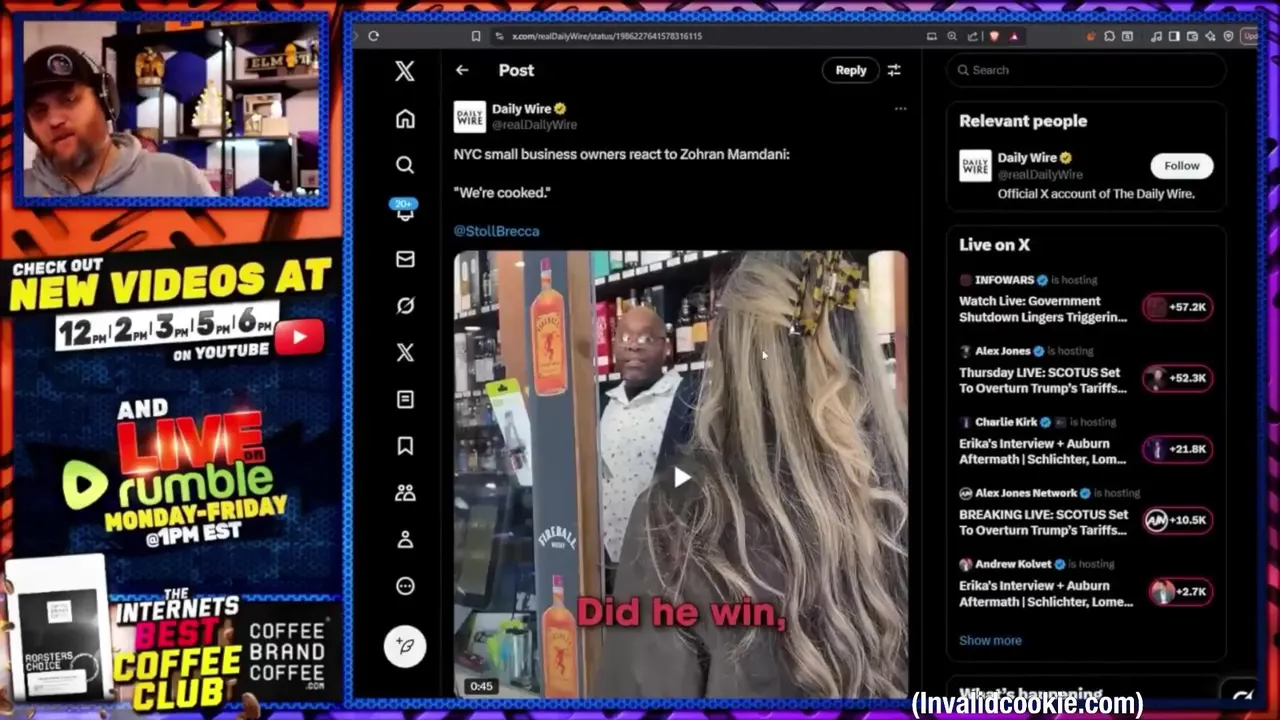Open @realDailyWire handle on the post
The width and height of the screenshot is (1280, 720).
[x=534, y=125]
